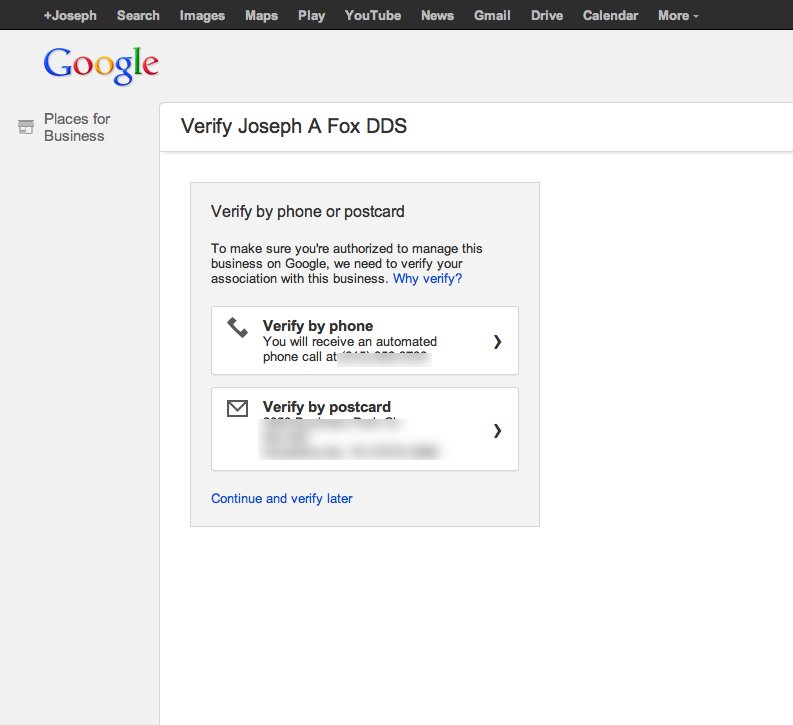Click the chevron on Verify by postcard

(x=498, y=431)
